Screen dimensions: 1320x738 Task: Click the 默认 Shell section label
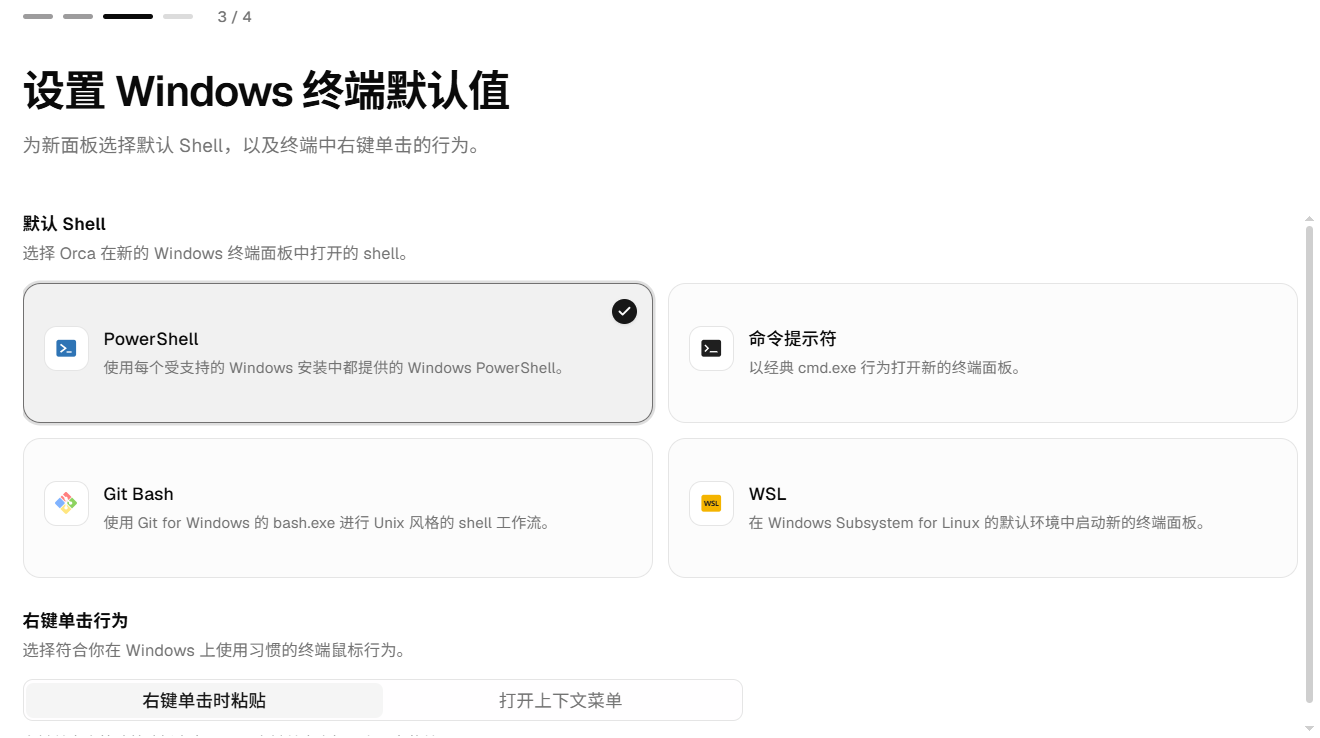[64, 224]
